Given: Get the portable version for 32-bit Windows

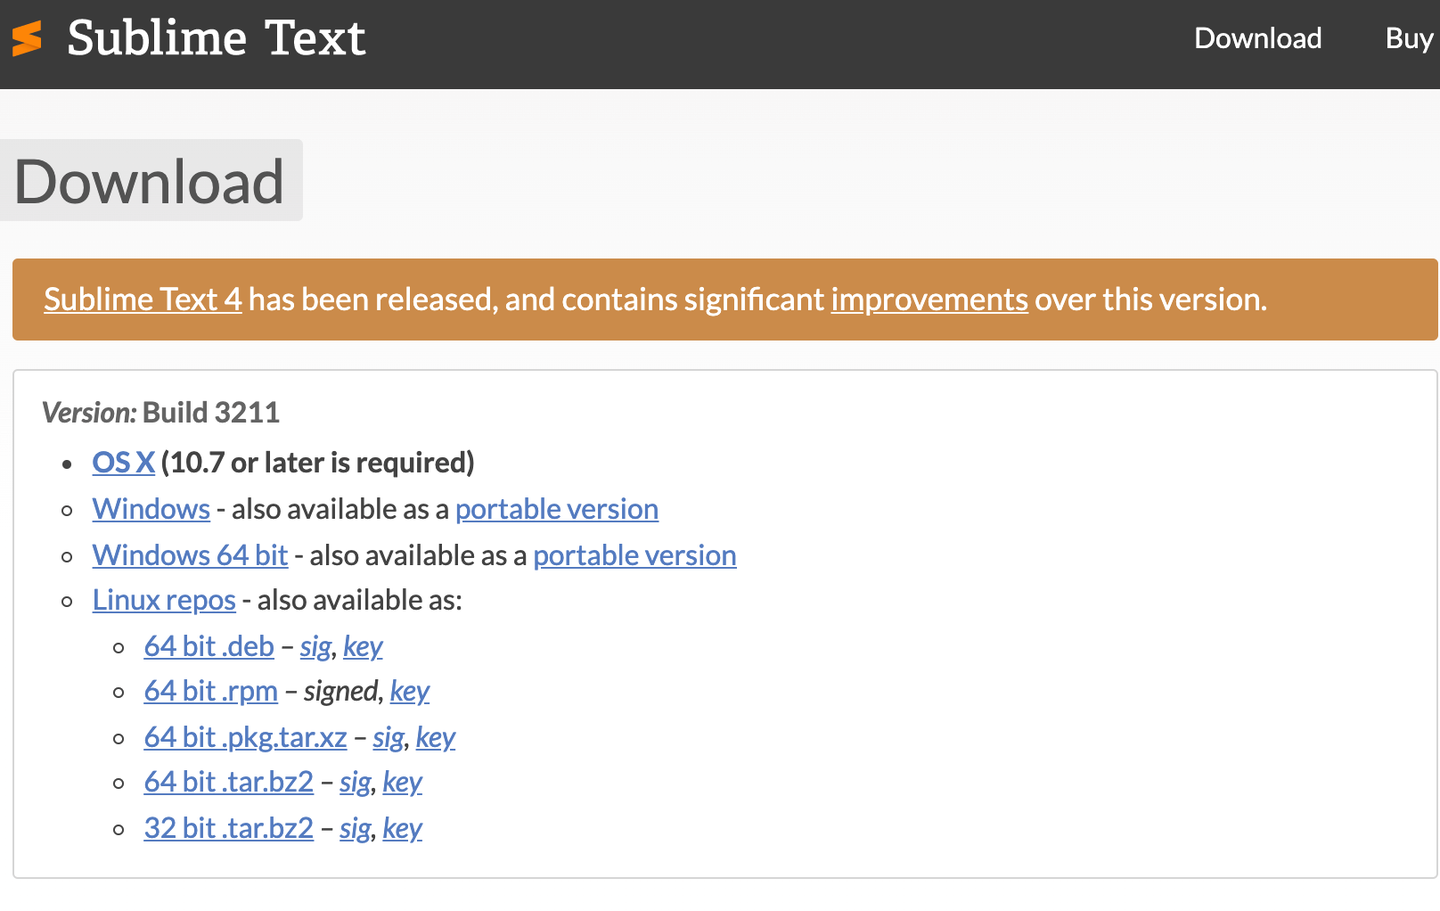Looking at the screenshot, I should pyautogui.click(x=556, y=509).
